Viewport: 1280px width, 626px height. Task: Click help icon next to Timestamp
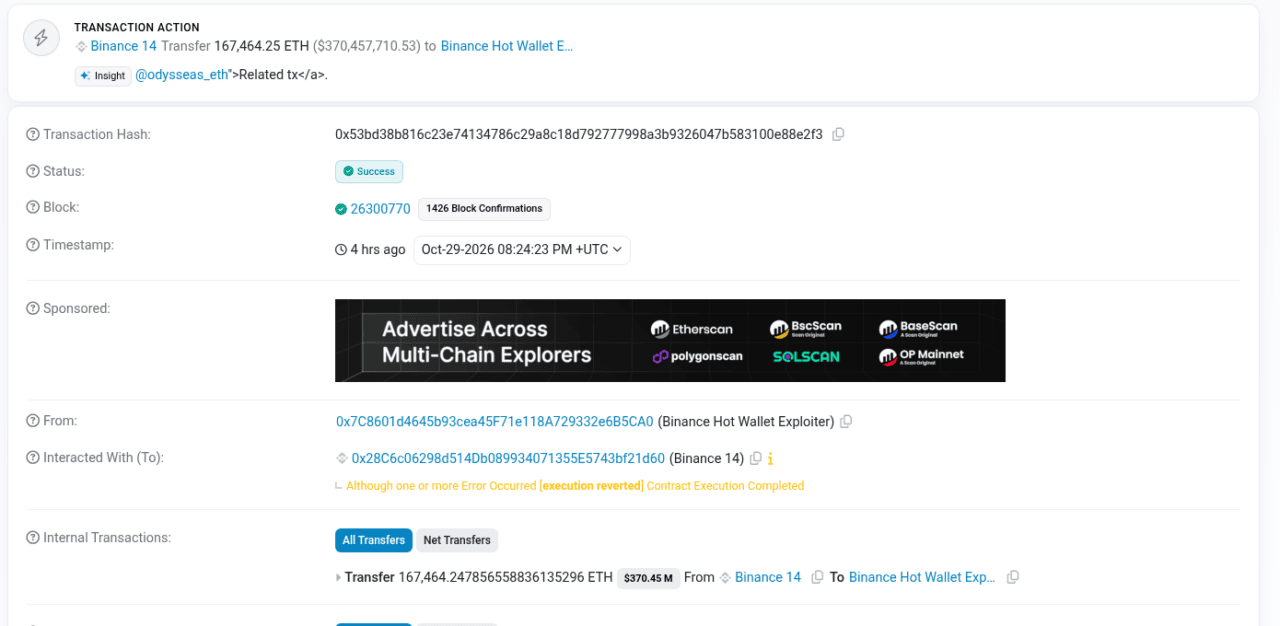[x=33, y=244]
